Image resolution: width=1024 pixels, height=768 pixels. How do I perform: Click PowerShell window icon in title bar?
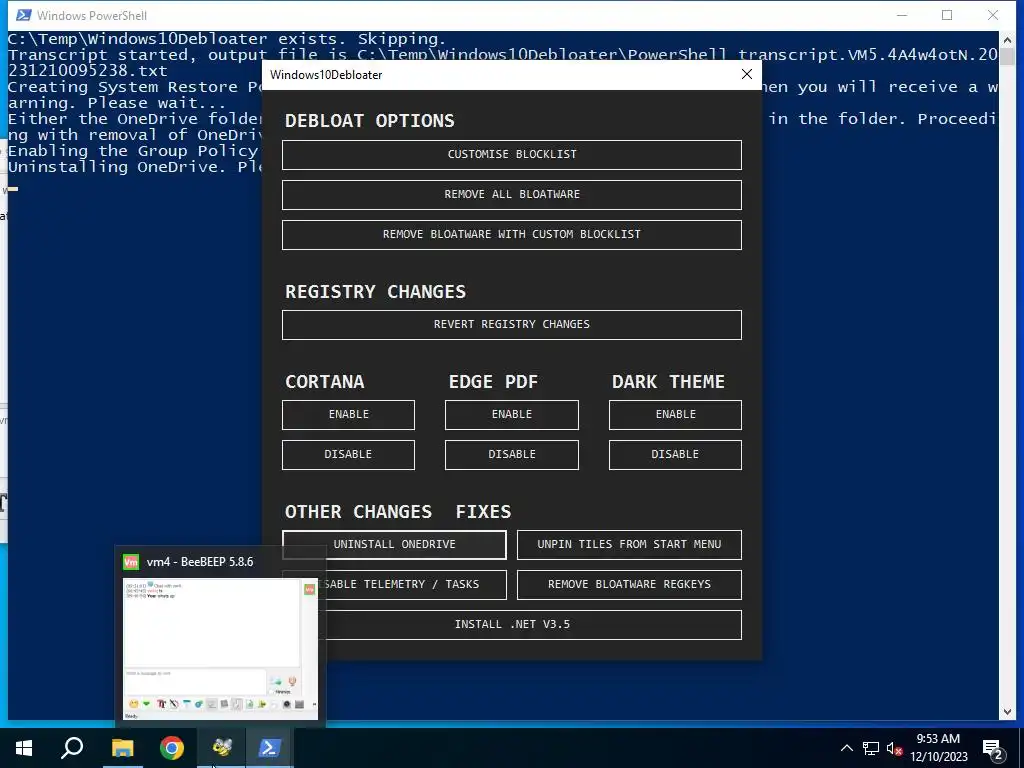click(x=24, y=15)
